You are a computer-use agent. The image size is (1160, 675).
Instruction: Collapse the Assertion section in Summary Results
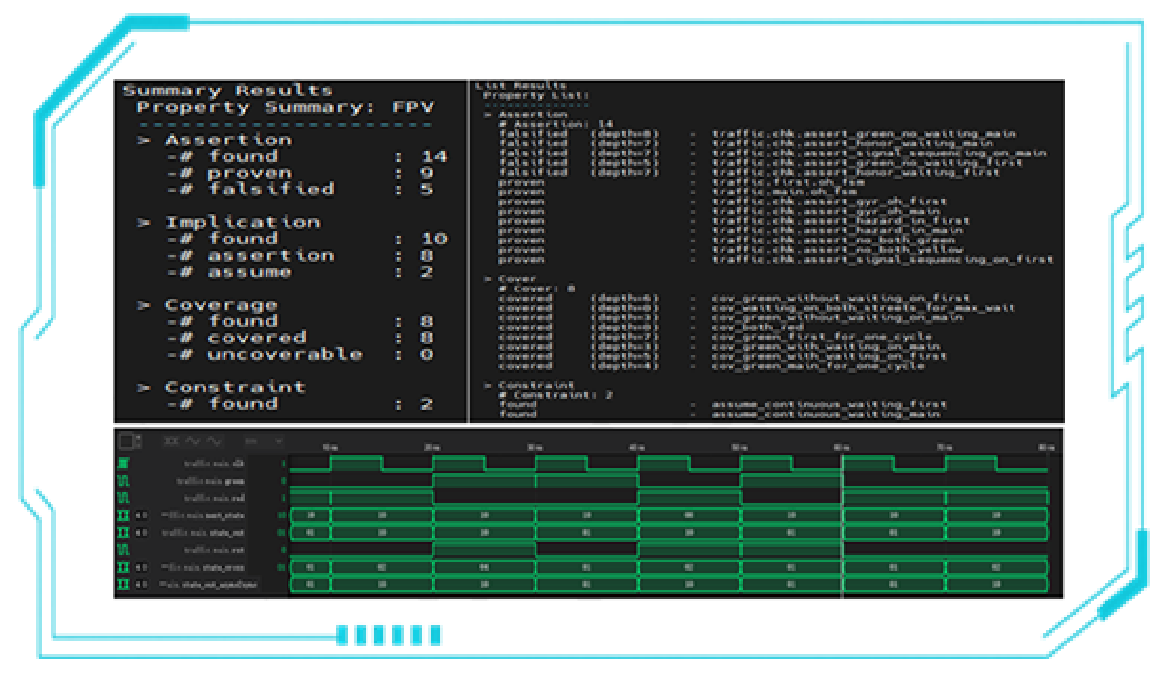(x=144, y=140)
